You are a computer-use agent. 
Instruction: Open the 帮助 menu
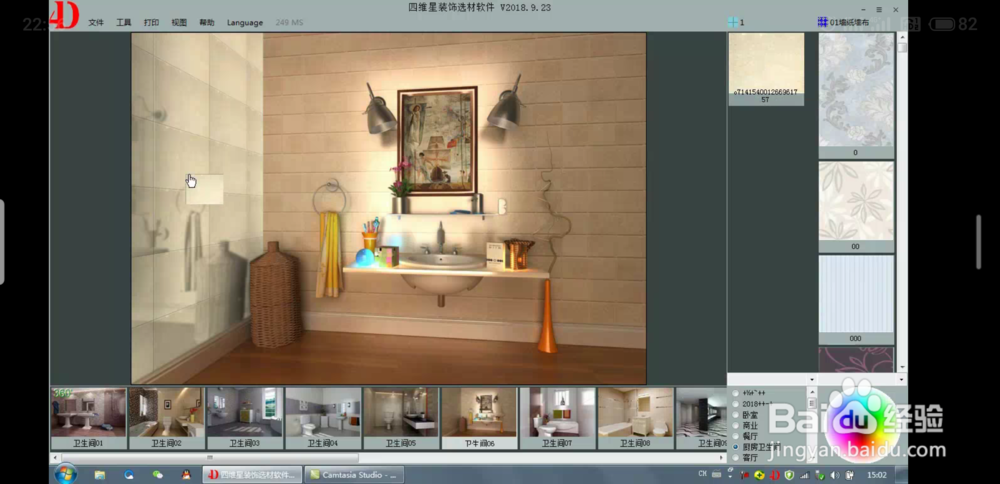207,22
